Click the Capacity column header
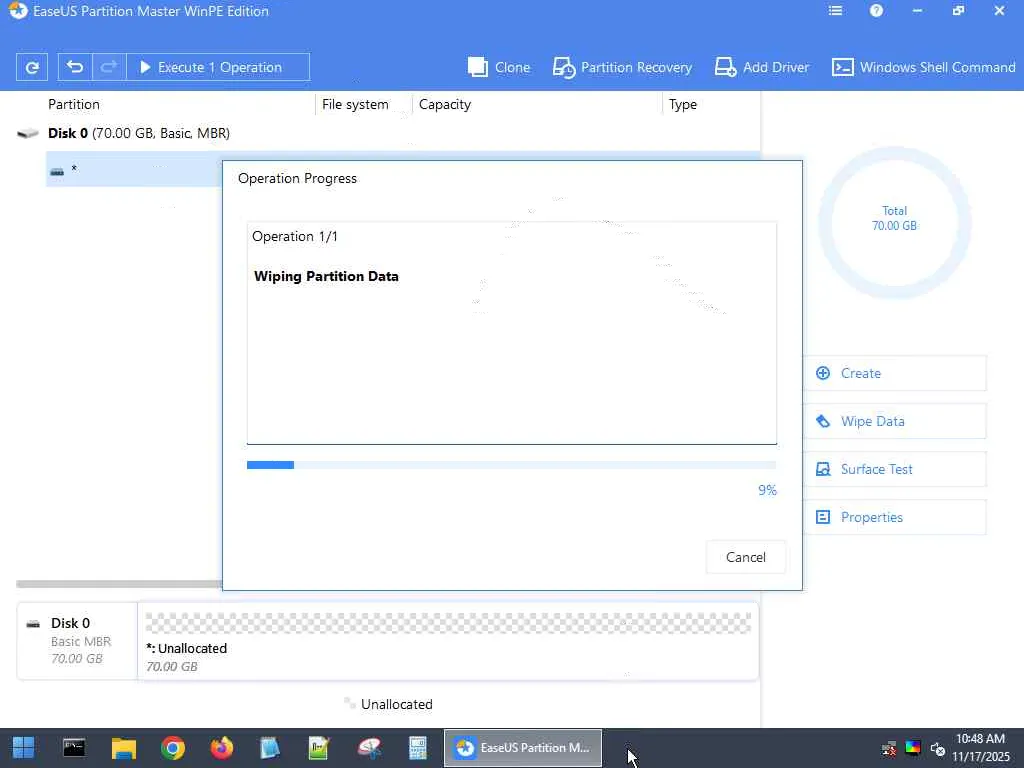 445,104
